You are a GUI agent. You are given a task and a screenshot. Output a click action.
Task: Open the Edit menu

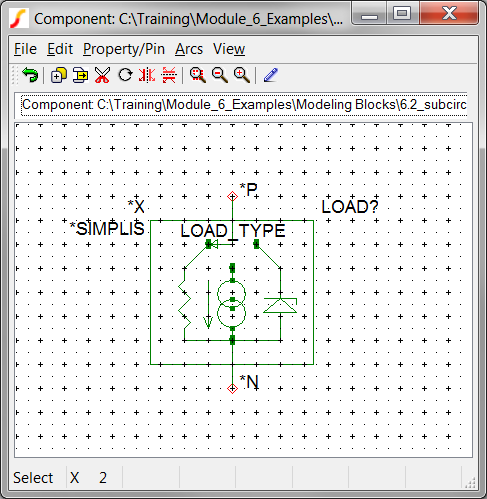60,49
